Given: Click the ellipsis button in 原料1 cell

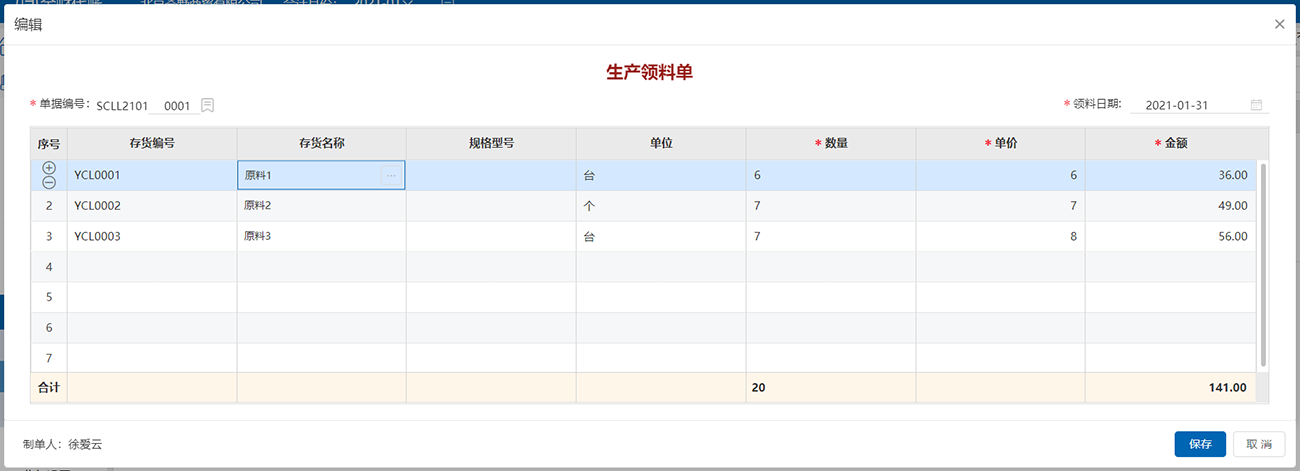Looking at the screenshot, I should [391, 176].
